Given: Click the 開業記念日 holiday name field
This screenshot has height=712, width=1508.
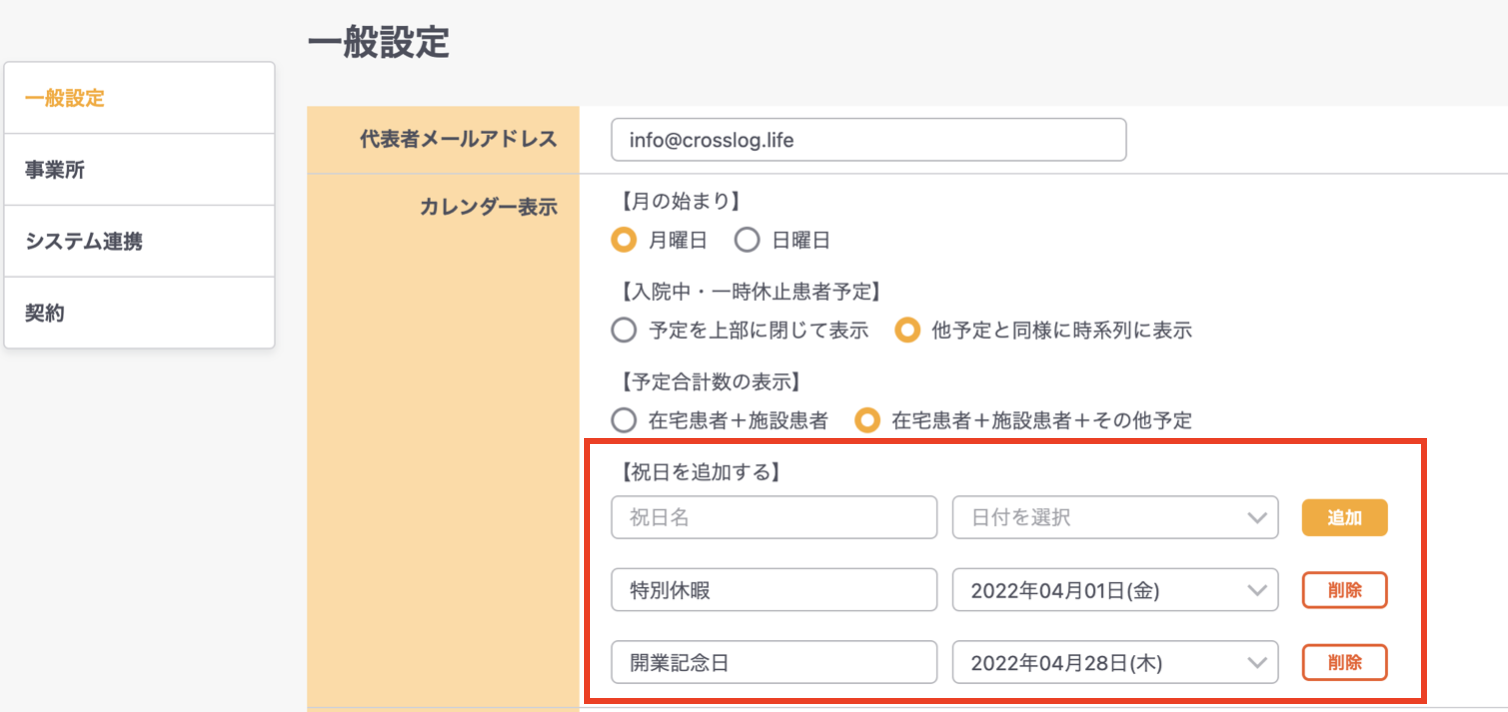Looking at the screenshot, I should point(774,662).
